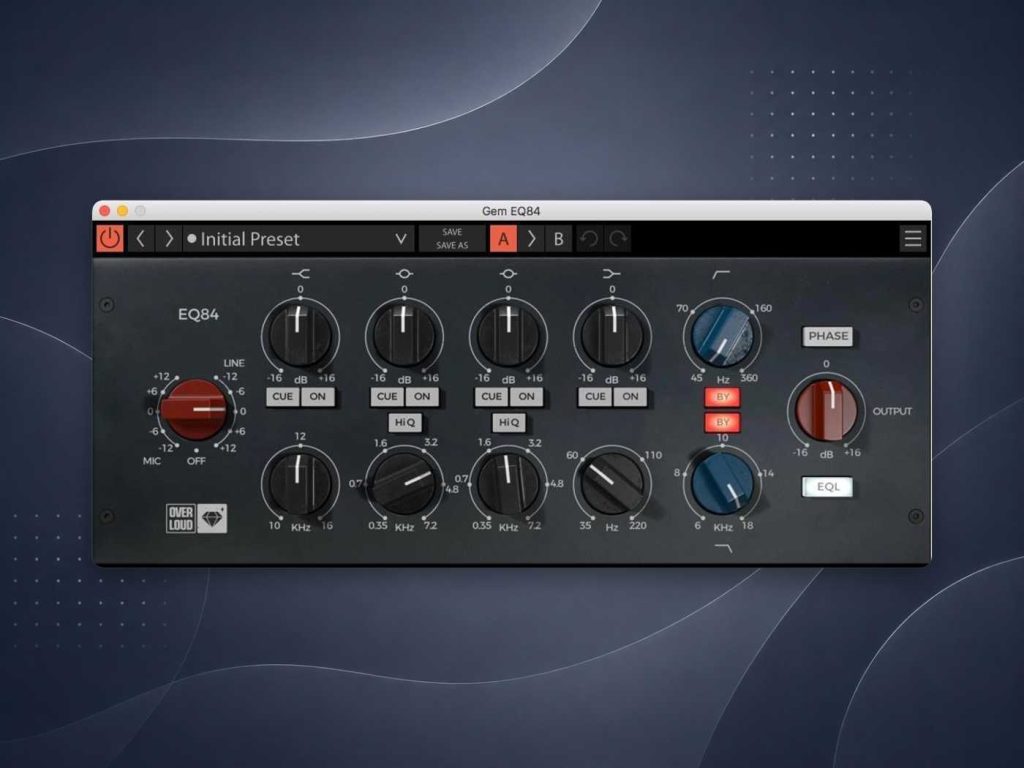
Task: Toggle the lower BY bypass for low-pass
Action: coord(722,423)
